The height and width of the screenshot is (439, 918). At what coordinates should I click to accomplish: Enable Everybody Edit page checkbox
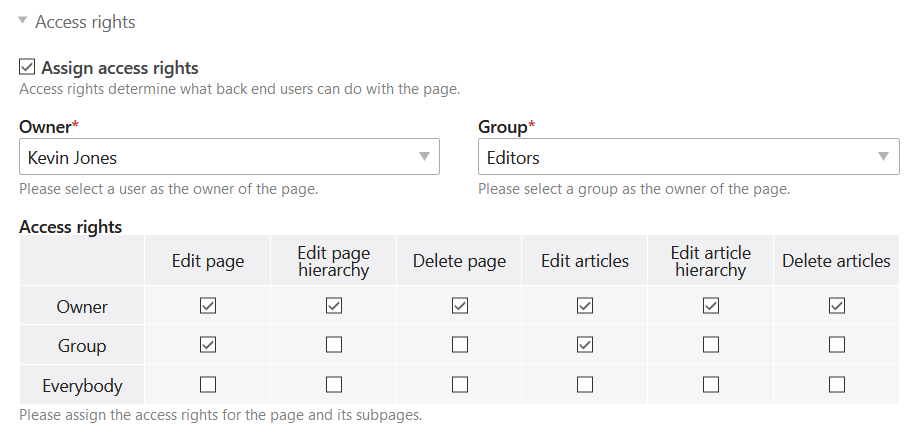click(x=208, y=385)
